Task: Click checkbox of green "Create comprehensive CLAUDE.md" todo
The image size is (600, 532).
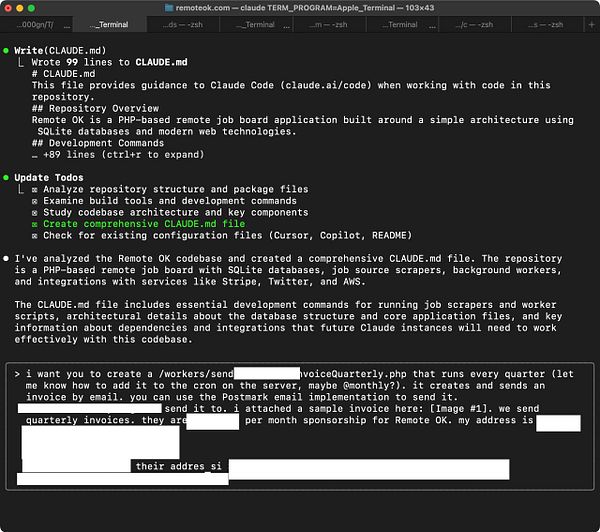Action: point(34,224)
